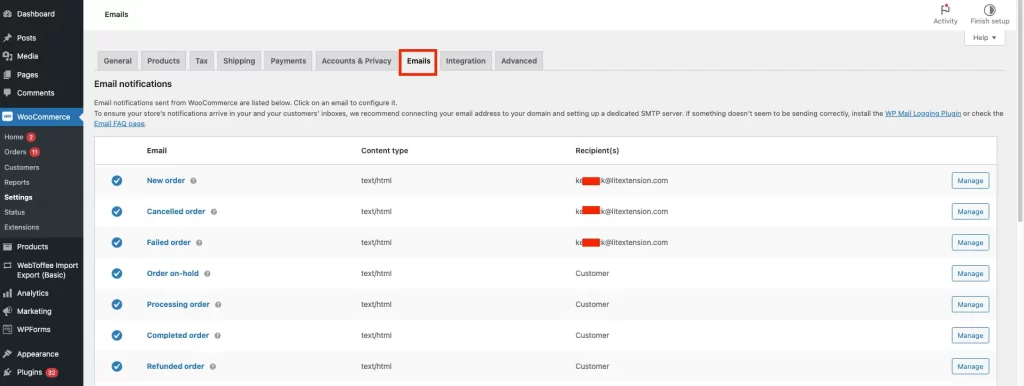Open Extensions submenu item
The width and height of the screenshot is (1024, 386).
(22, 227)
